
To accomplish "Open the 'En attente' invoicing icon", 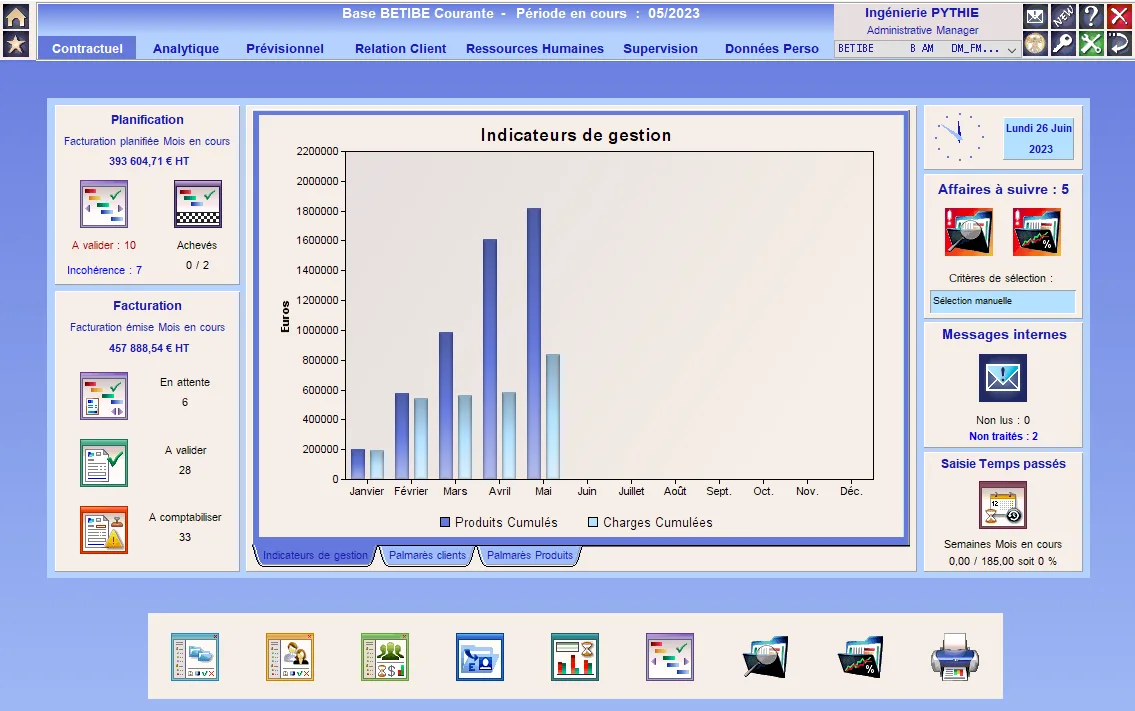I will [104, 396].
